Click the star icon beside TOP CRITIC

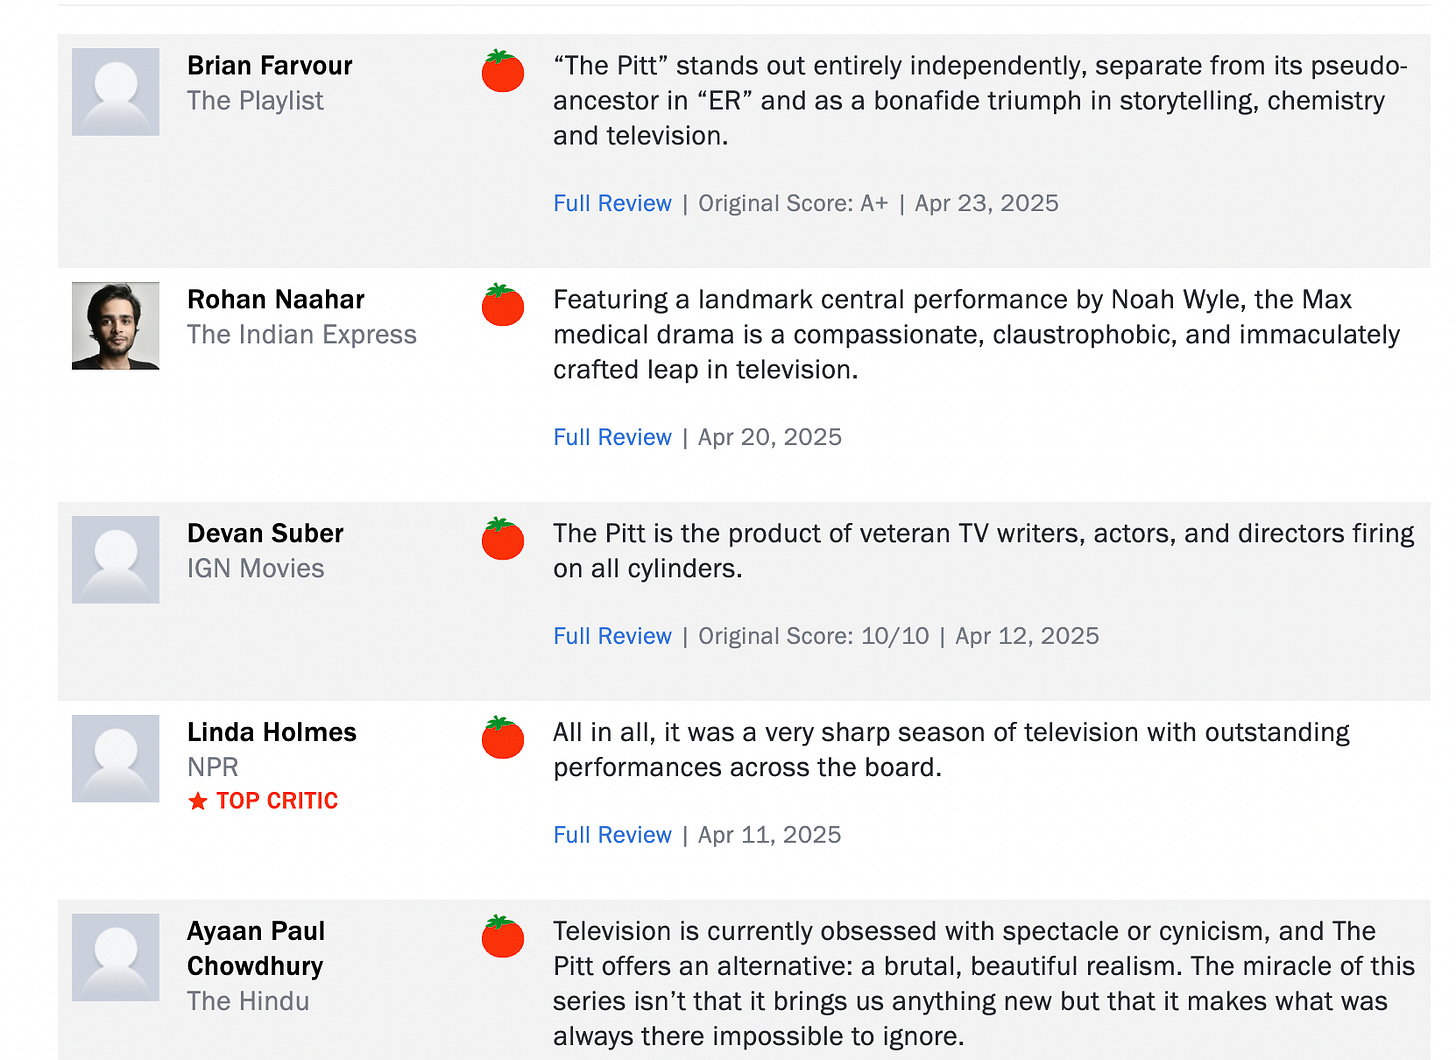198,801
